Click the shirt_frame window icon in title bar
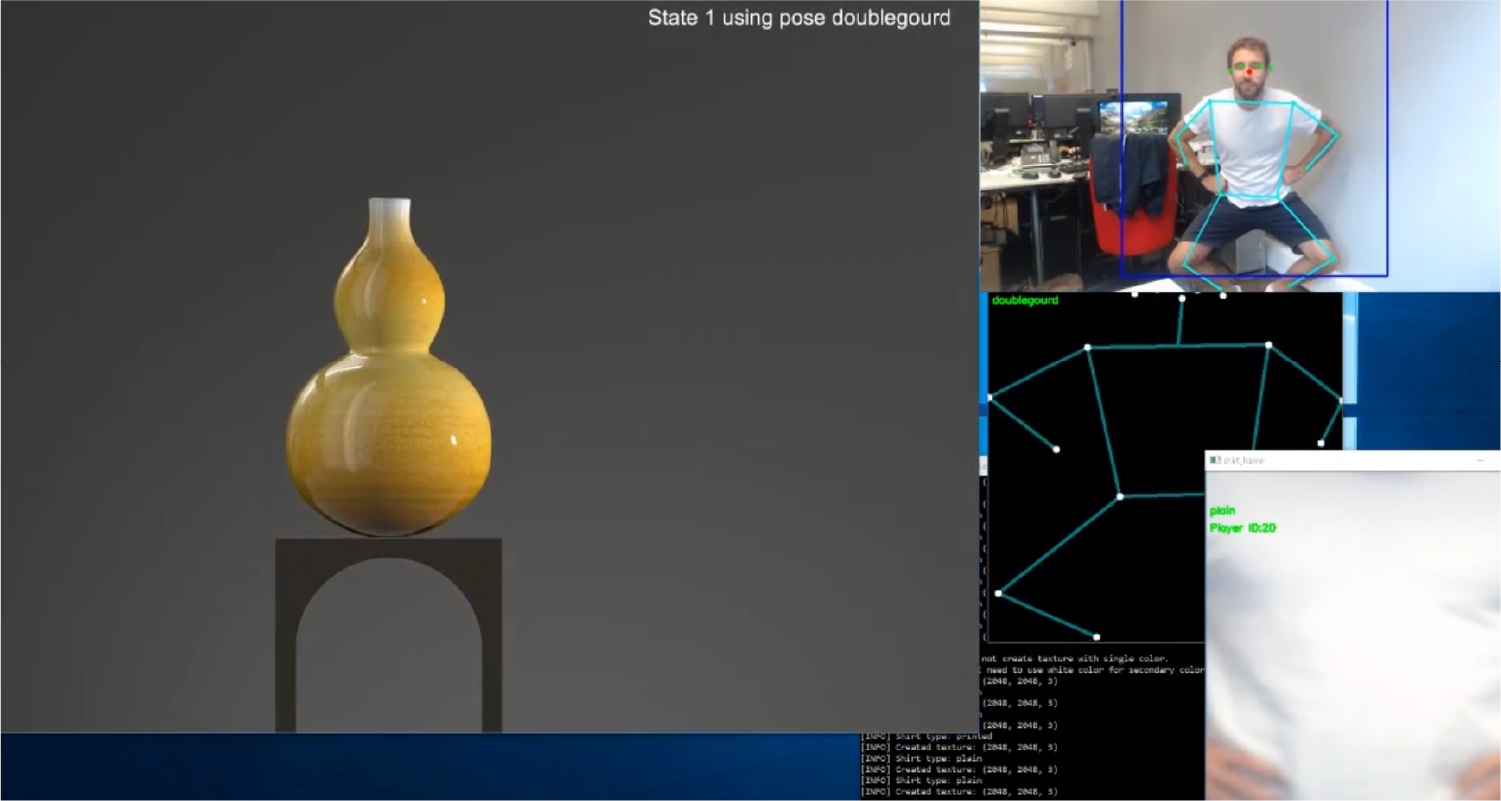The height and width of the screenshot is (801, 1501). pyautogui.click(x=1214, y=460)
